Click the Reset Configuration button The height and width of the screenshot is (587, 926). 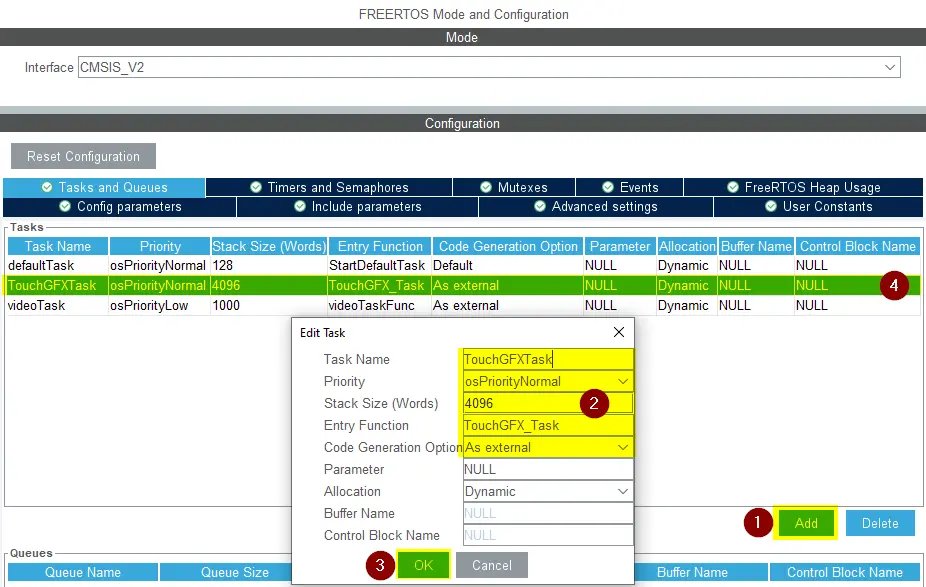(x=83, y=156)
